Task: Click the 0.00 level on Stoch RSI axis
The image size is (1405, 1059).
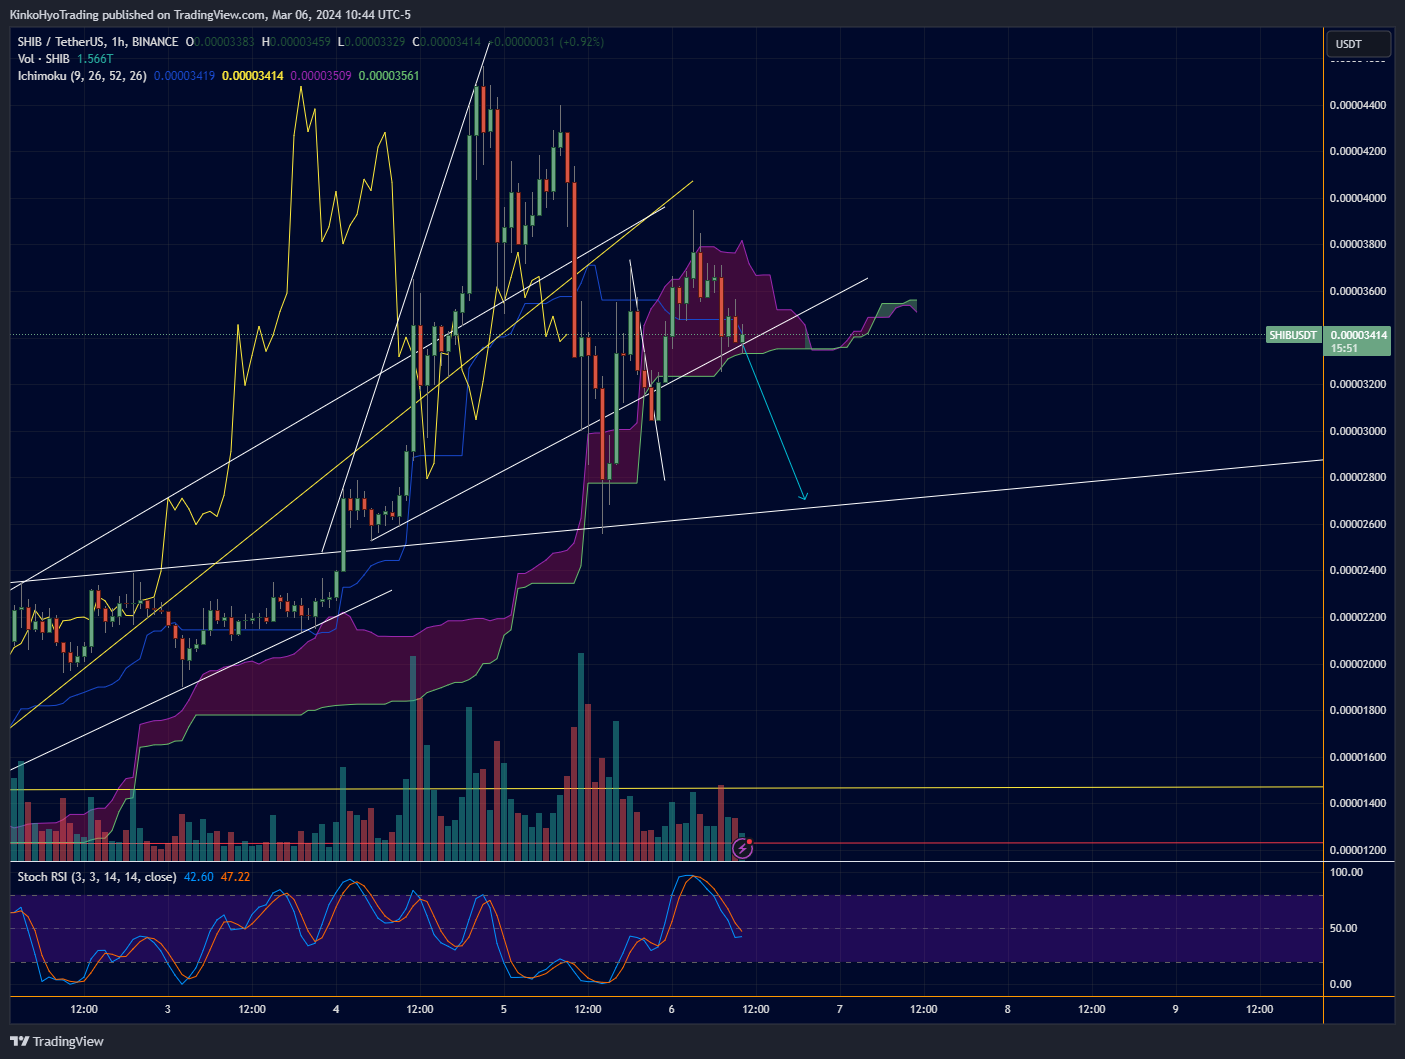Action: coord(1340,984)
